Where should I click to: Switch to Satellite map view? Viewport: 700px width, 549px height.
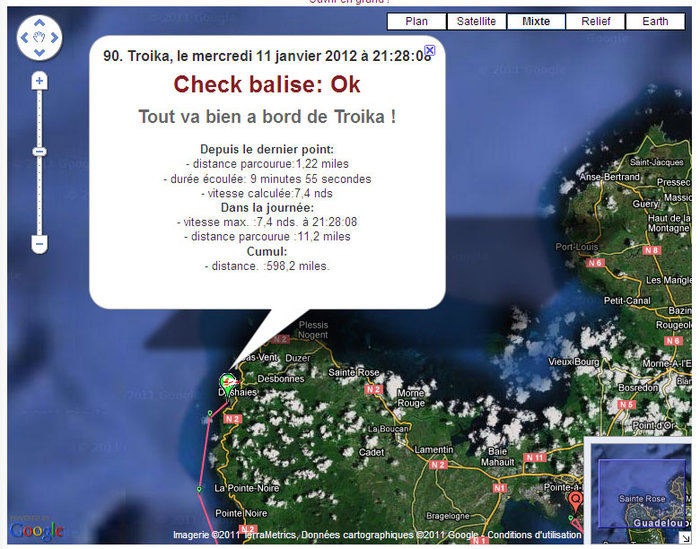[476, 21]
